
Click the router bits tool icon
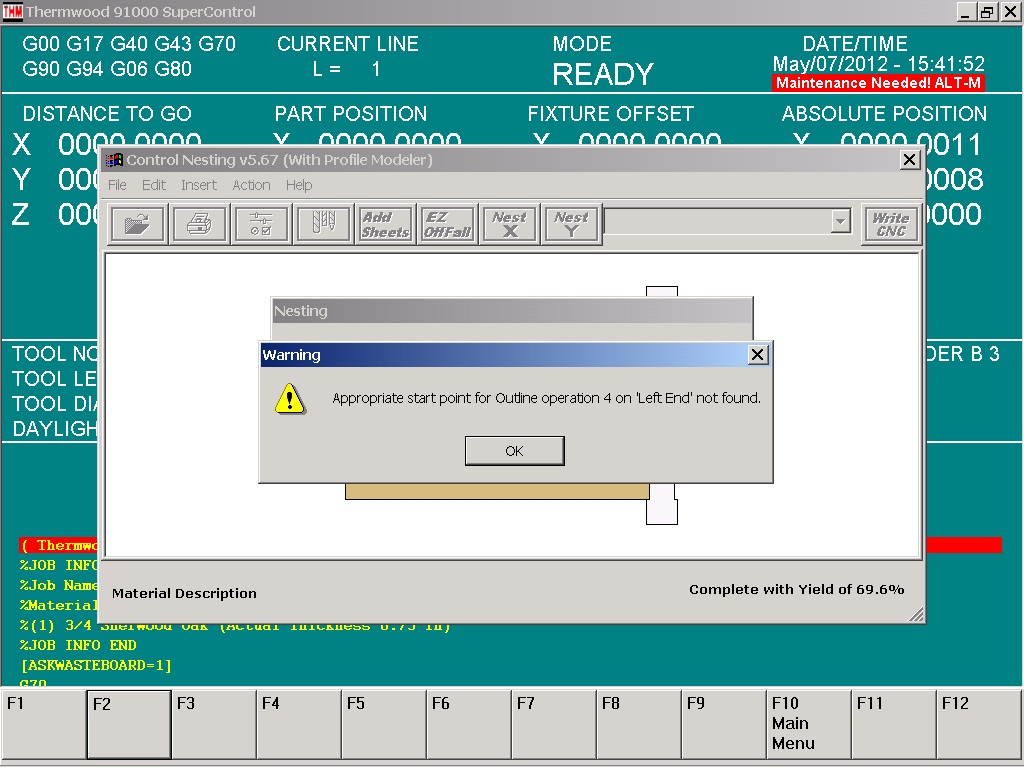pos(323,224)
